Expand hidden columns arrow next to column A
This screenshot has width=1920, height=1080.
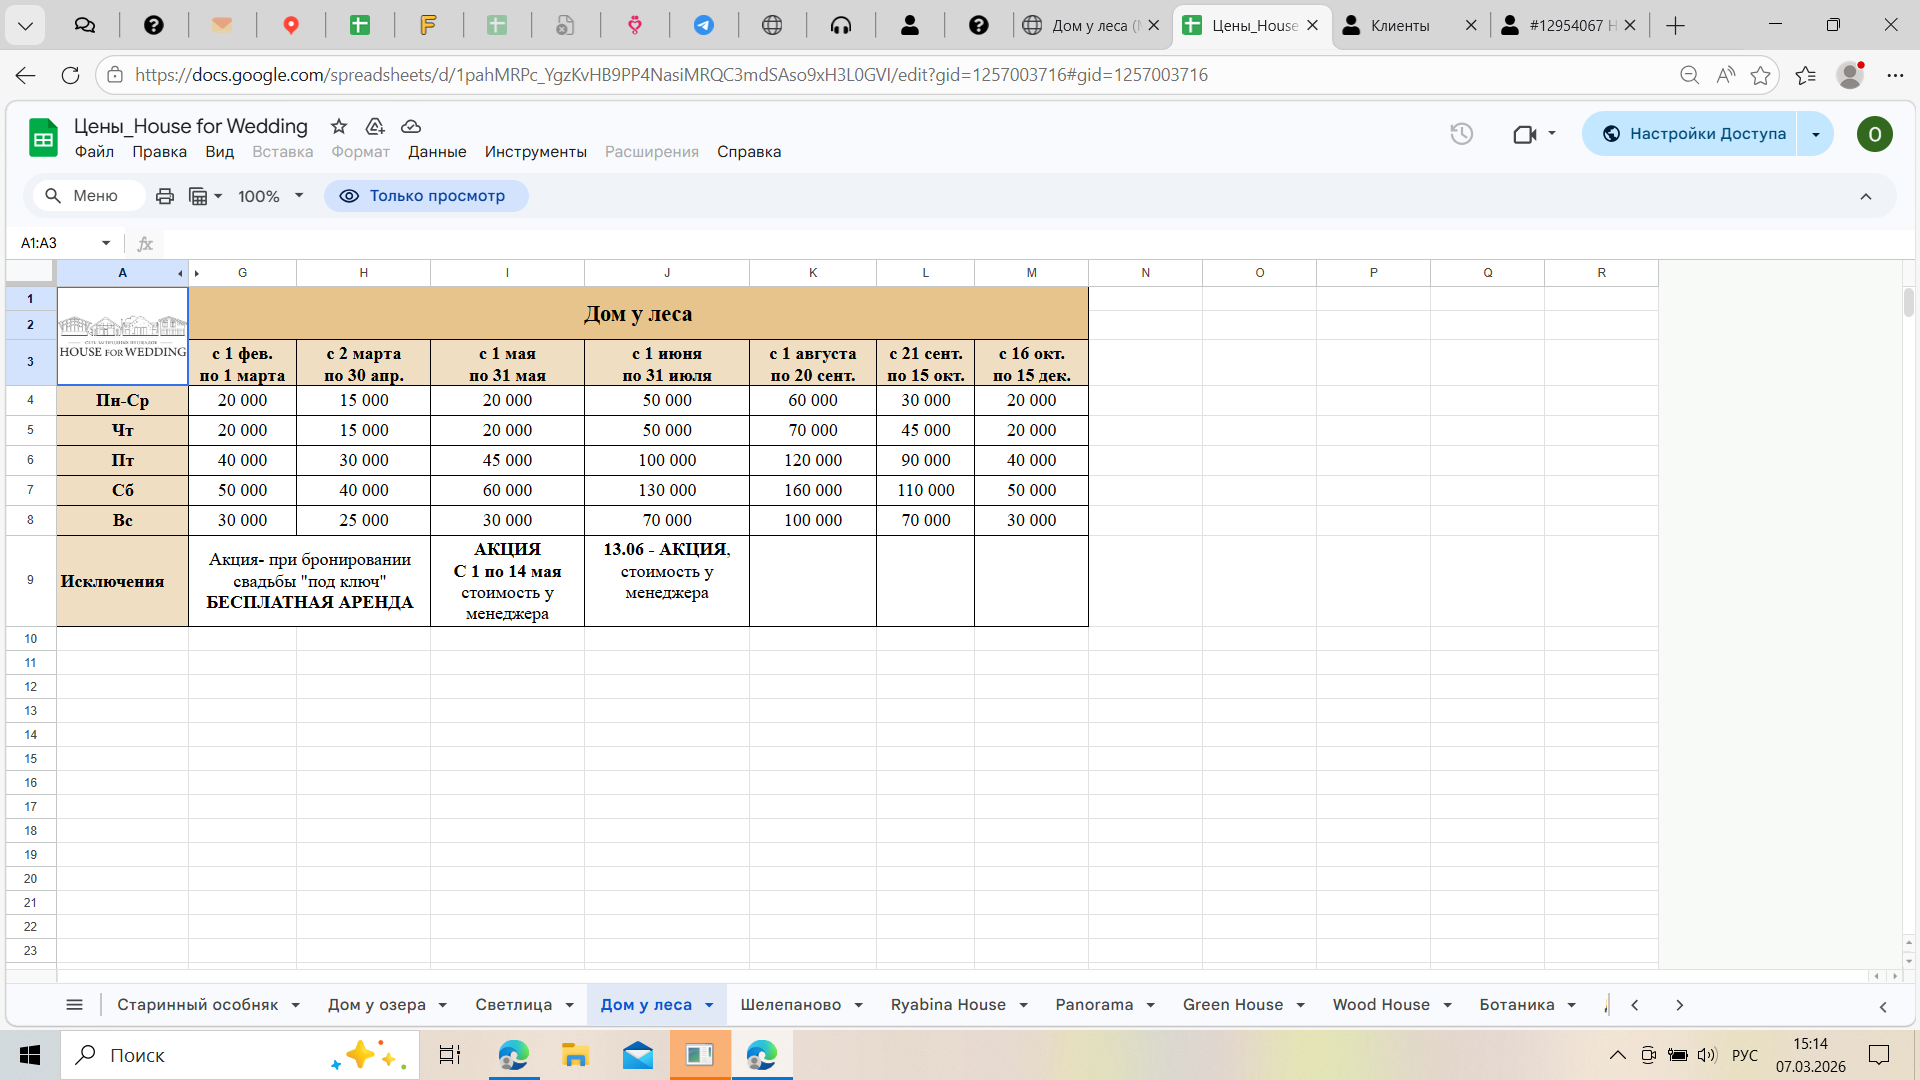pyautogui.click(x=181, y=273)
